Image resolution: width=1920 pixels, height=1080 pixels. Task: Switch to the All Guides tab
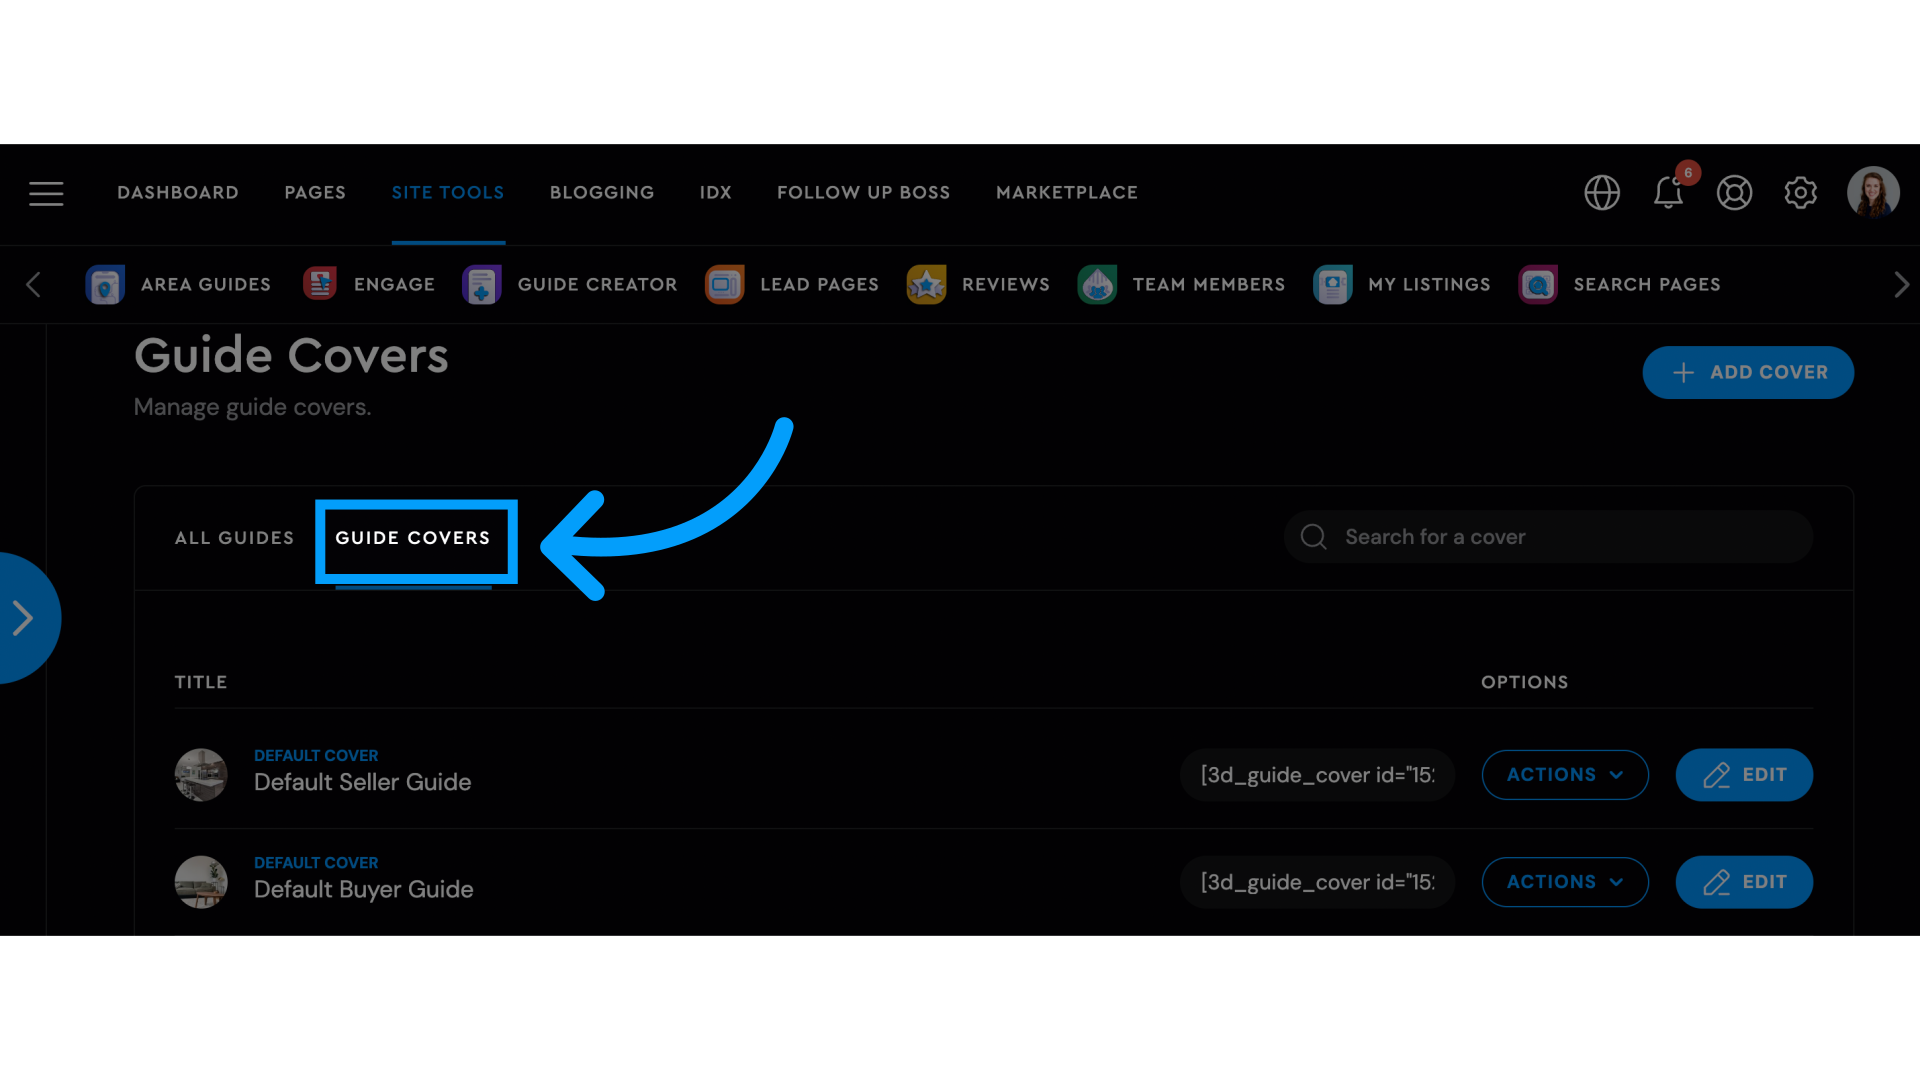(233, 537)
